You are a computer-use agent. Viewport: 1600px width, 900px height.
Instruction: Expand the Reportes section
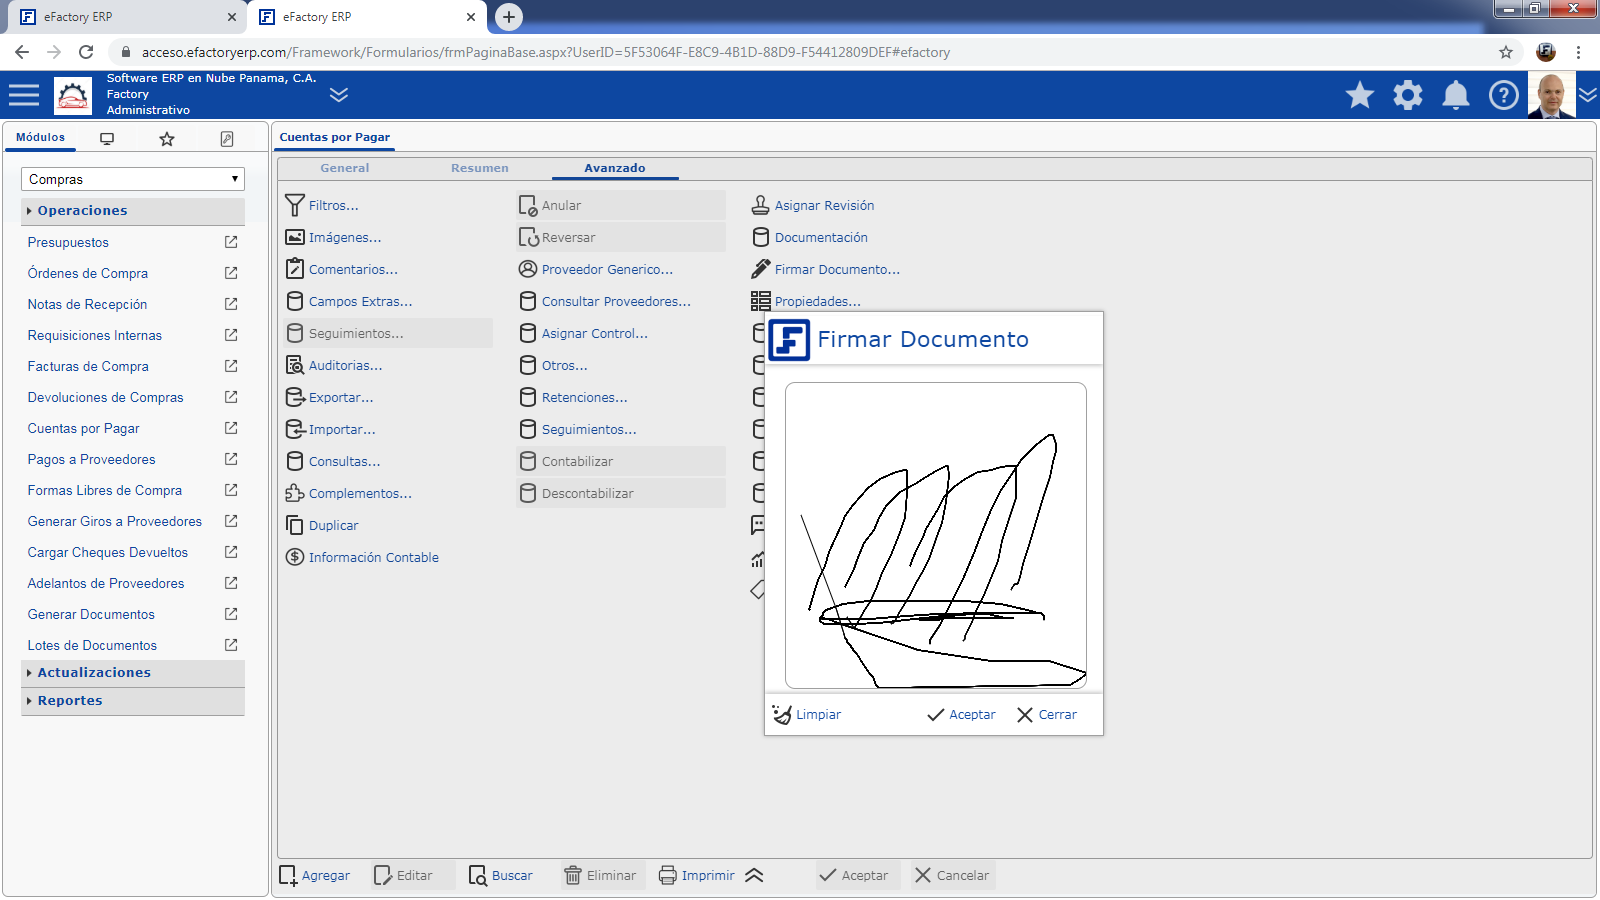[x=133, y=701]
